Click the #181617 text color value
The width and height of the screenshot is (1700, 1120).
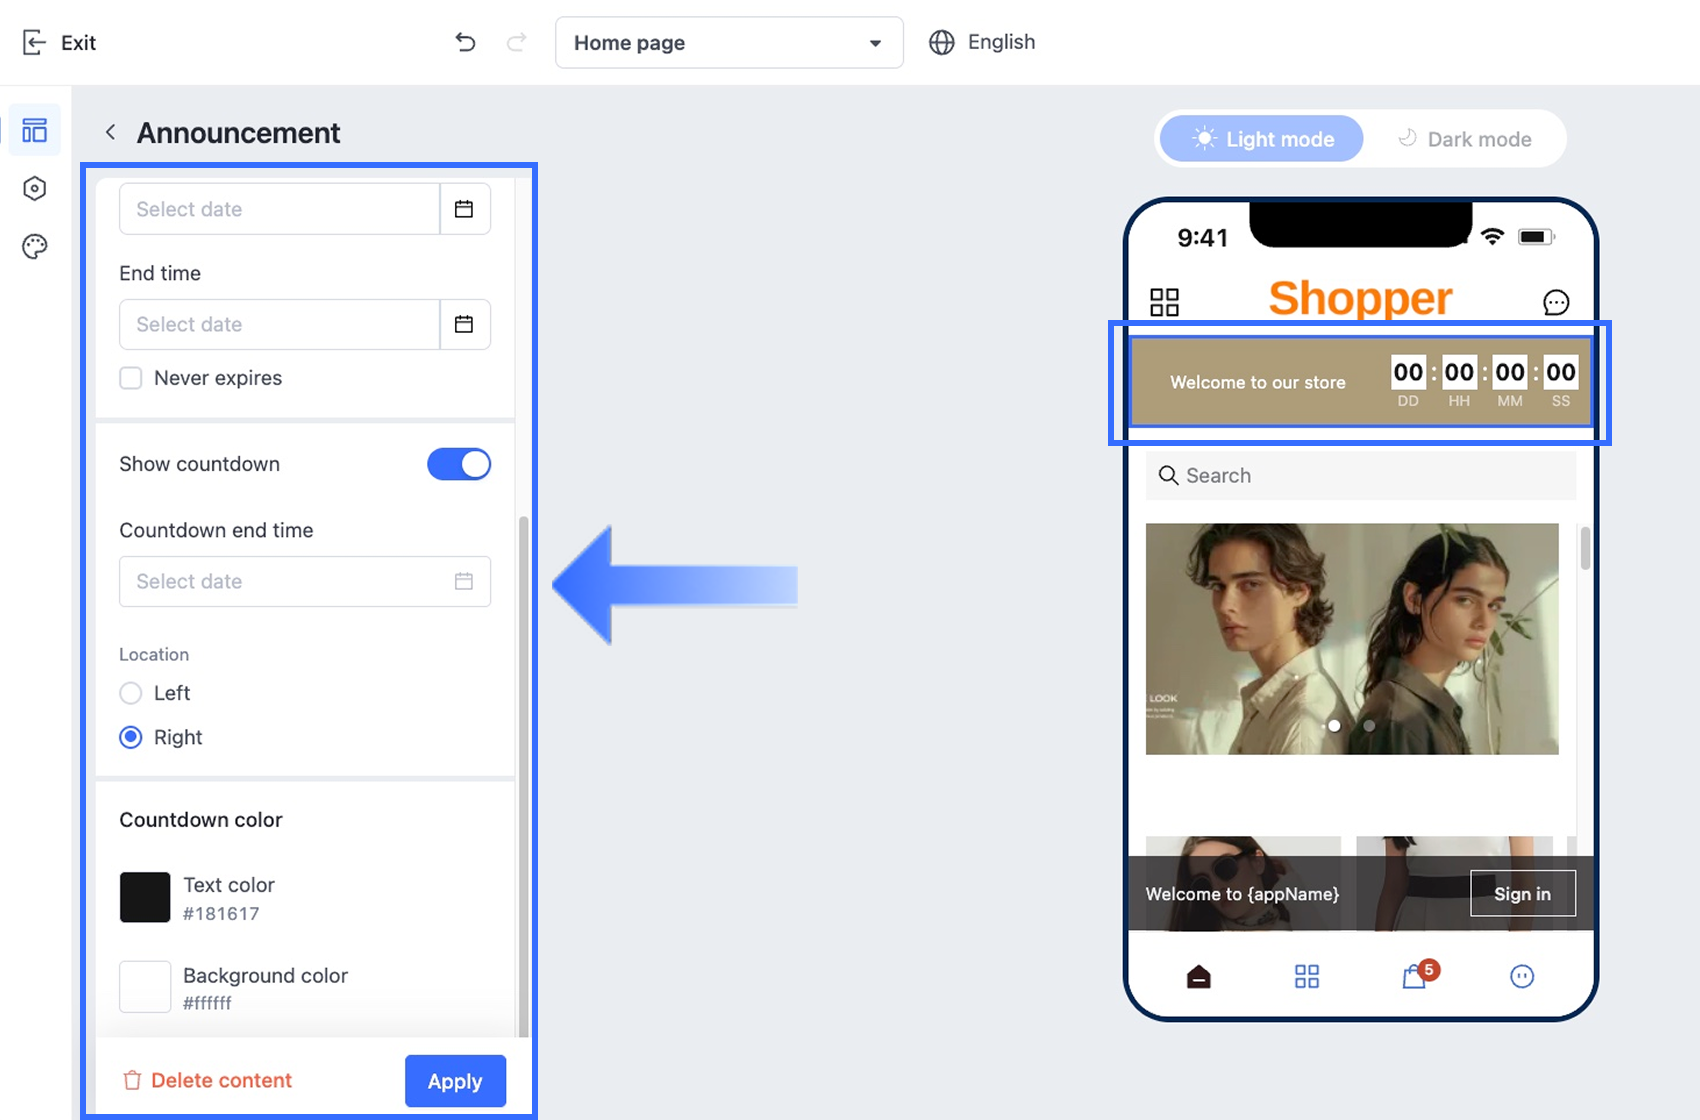[x=221, y=913]
